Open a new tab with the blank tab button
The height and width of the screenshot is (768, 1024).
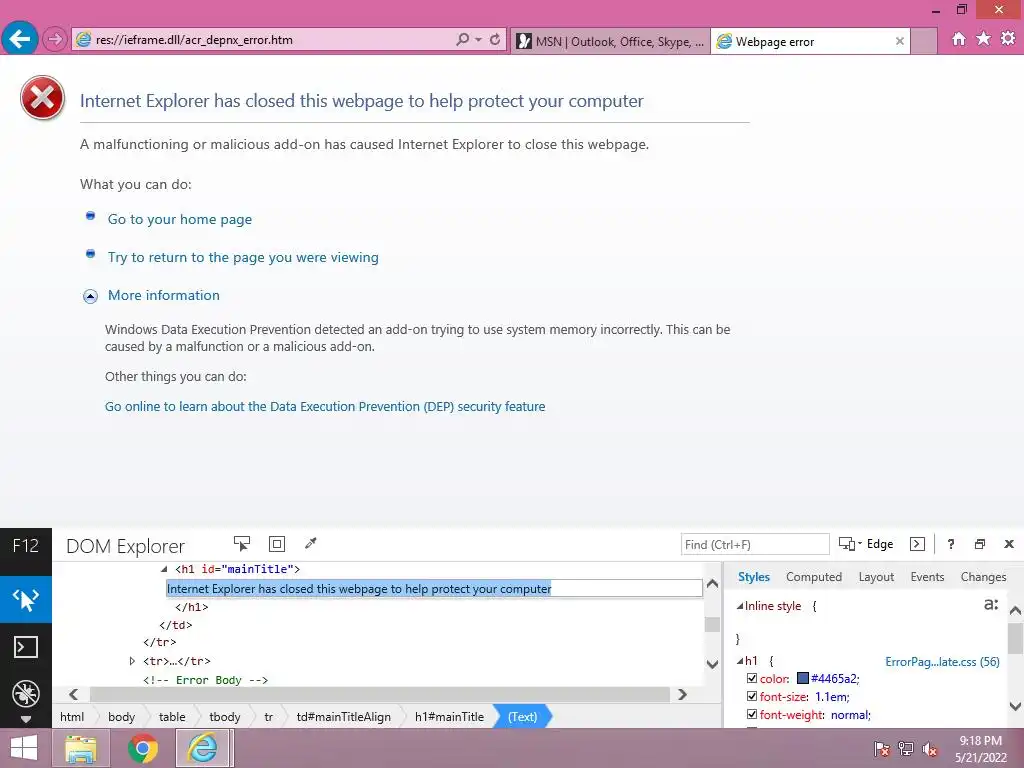pyautogui.click(x=923, y=41)
